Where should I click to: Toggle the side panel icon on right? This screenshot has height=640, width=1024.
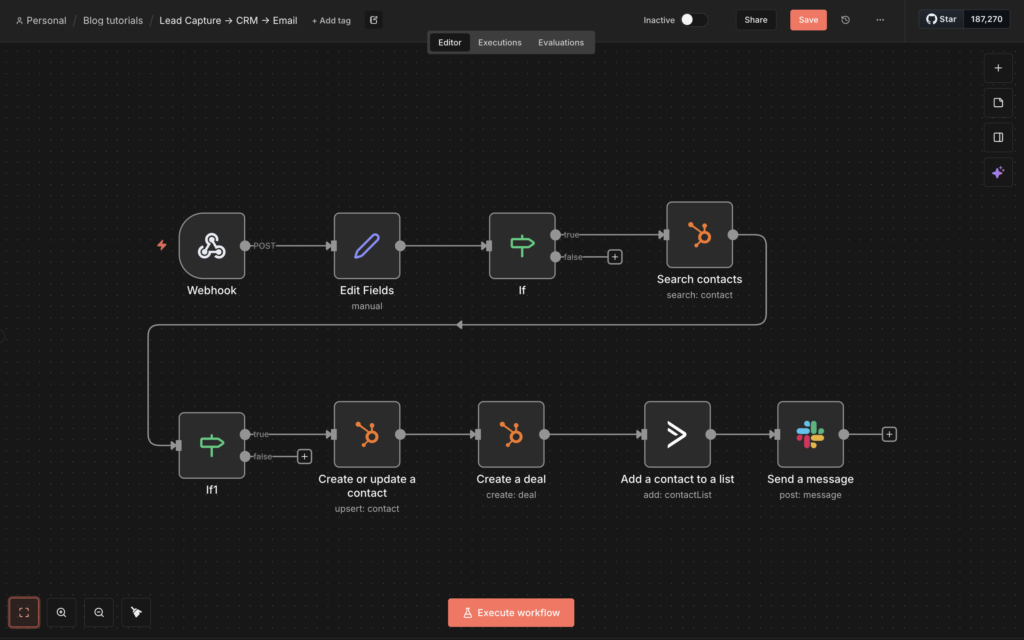(x=998, y=137)
